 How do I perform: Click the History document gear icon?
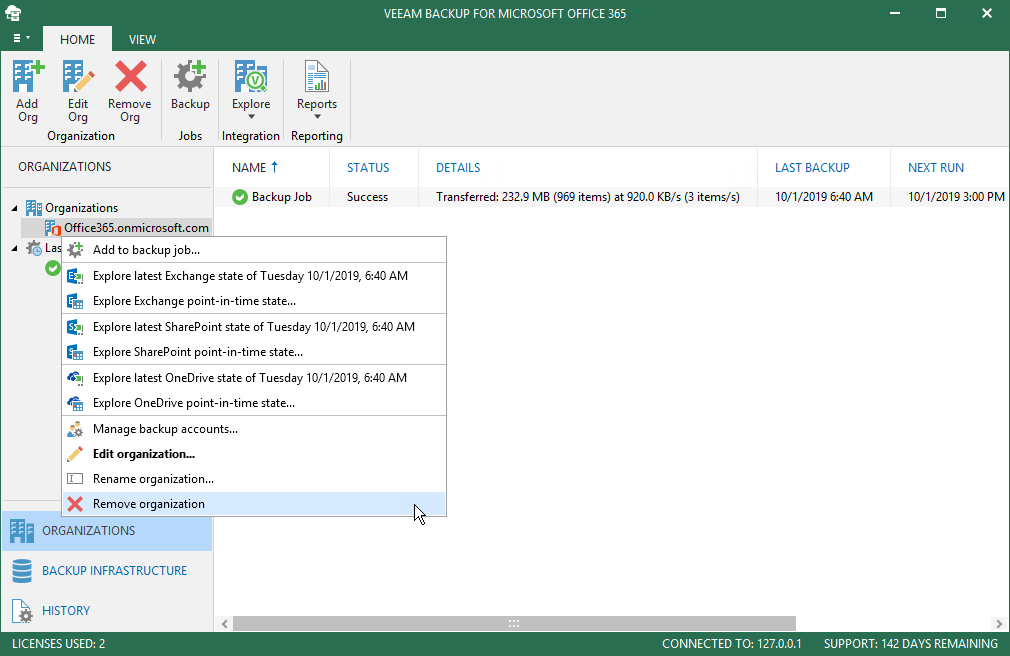[23, 611]
